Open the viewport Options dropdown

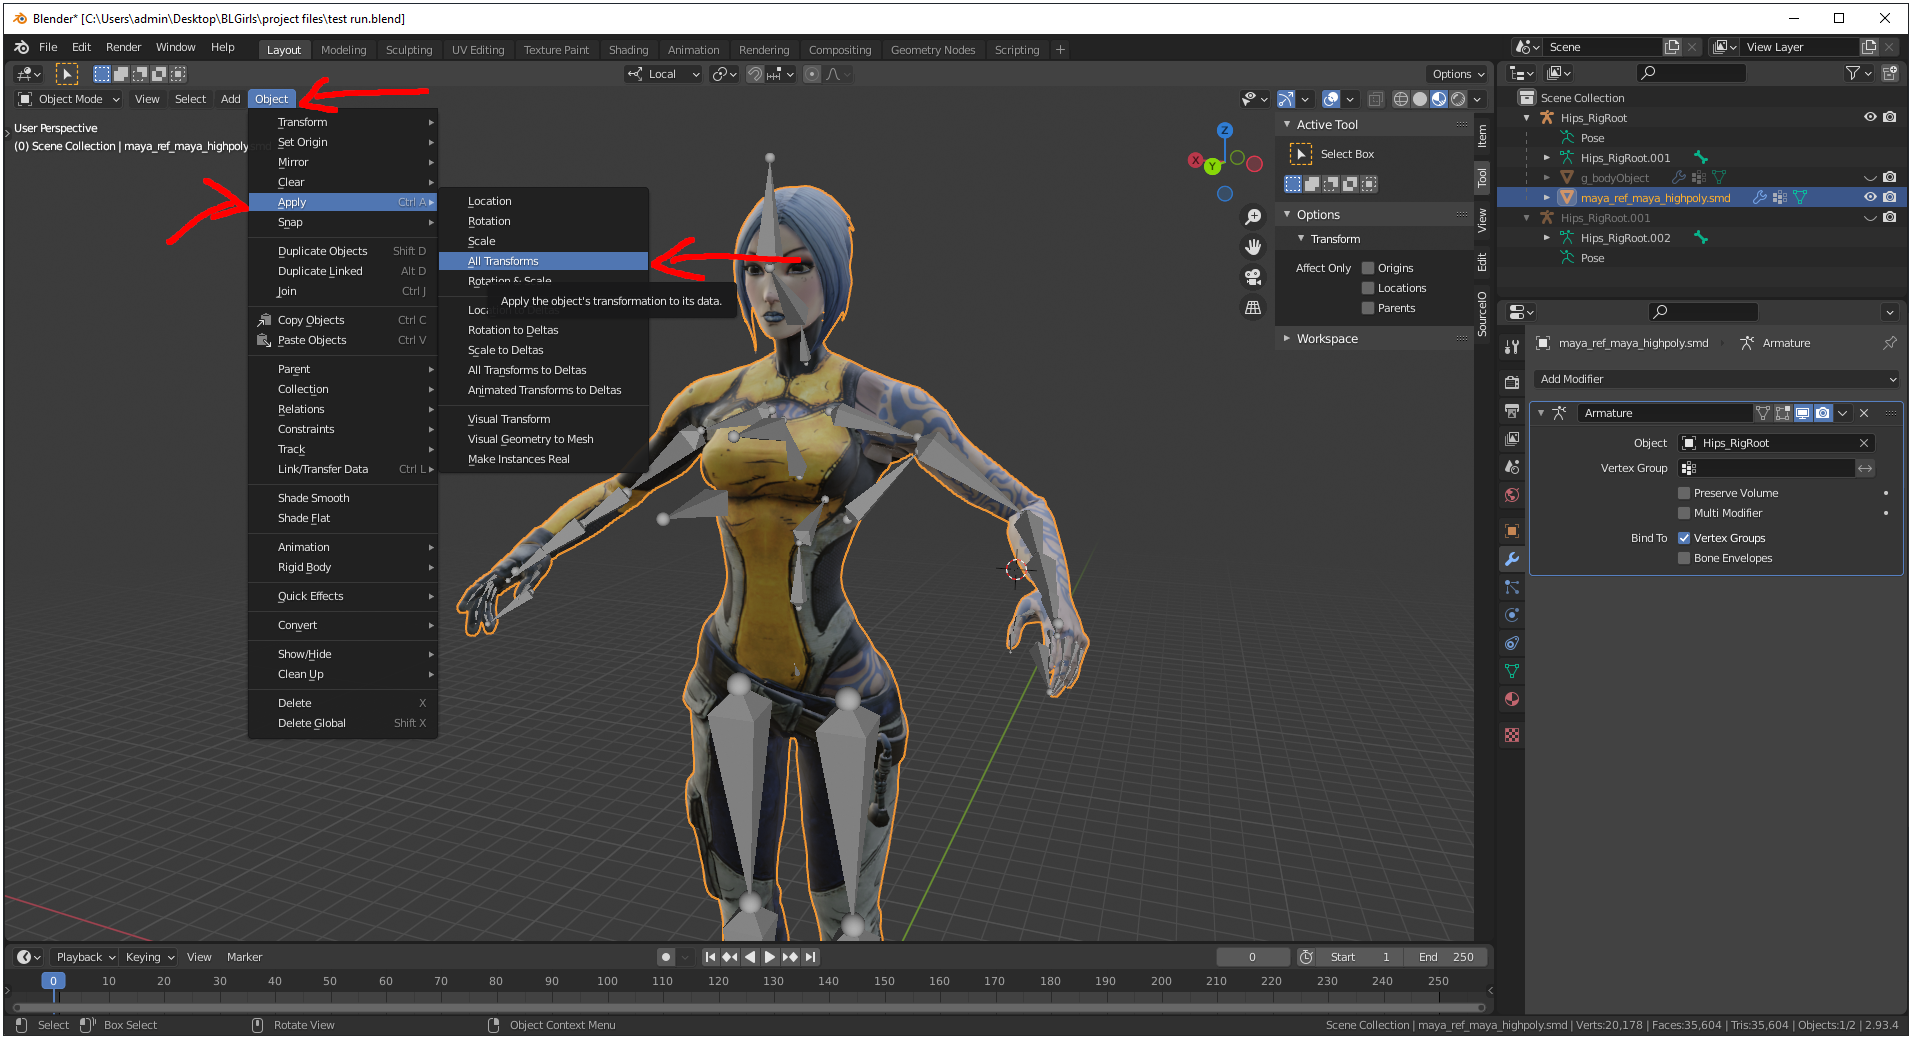tap(1458, 74)
